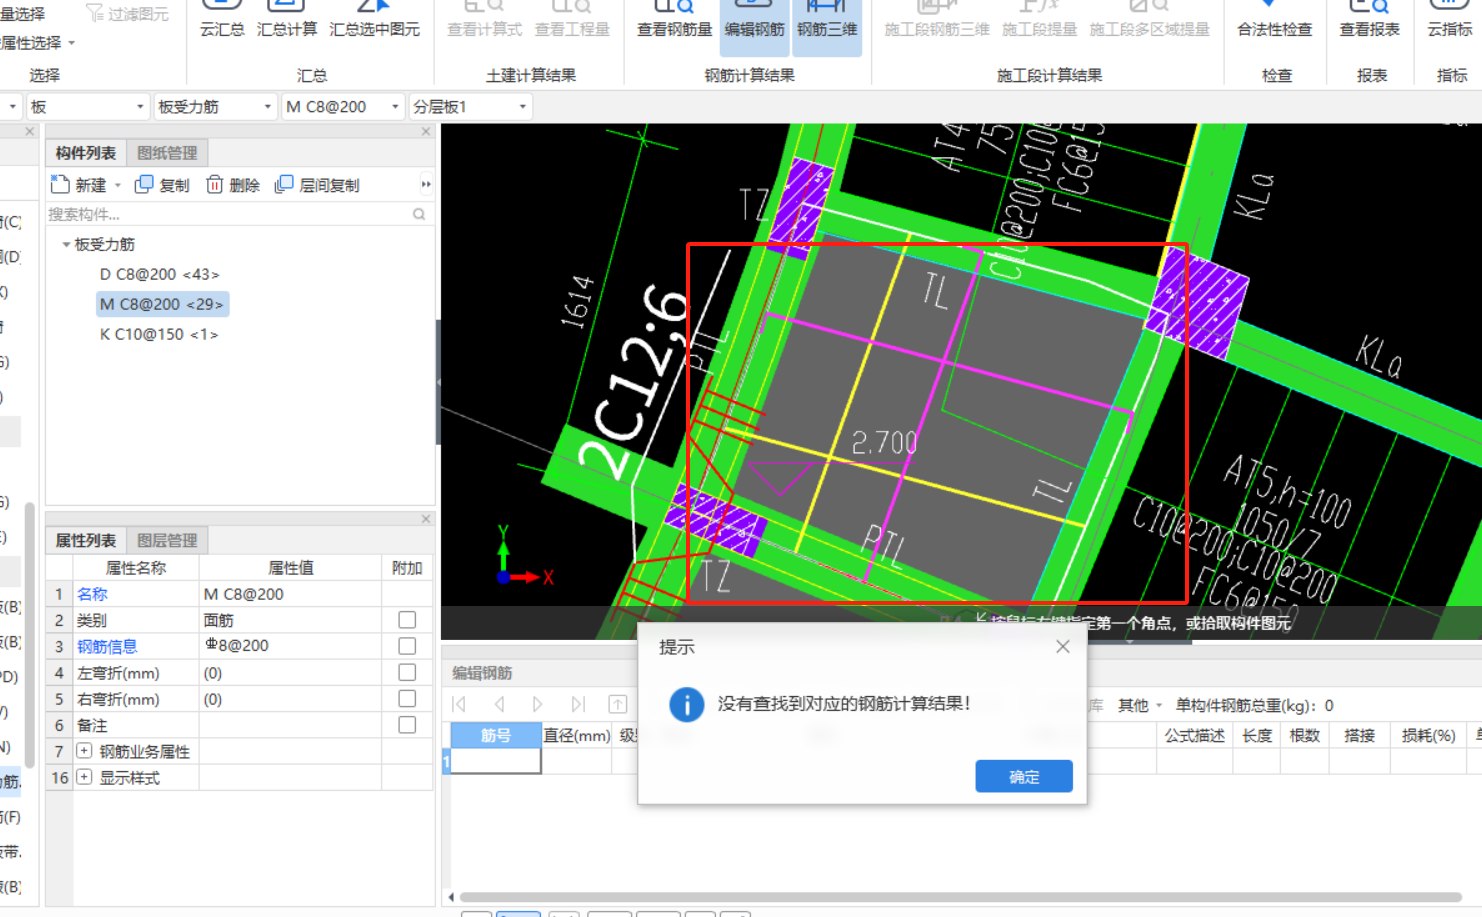Click the 过滤图元 filter tool

(127, 13)
